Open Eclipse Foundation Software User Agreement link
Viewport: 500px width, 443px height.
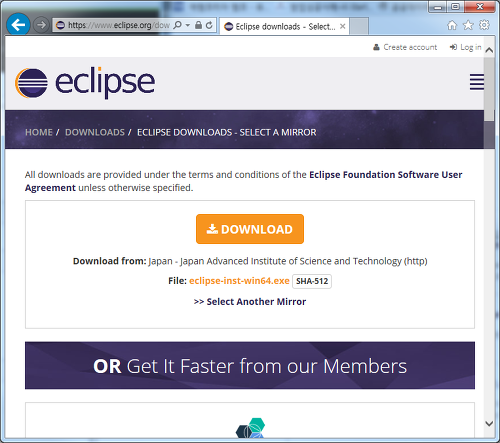(x=244, y=181)
